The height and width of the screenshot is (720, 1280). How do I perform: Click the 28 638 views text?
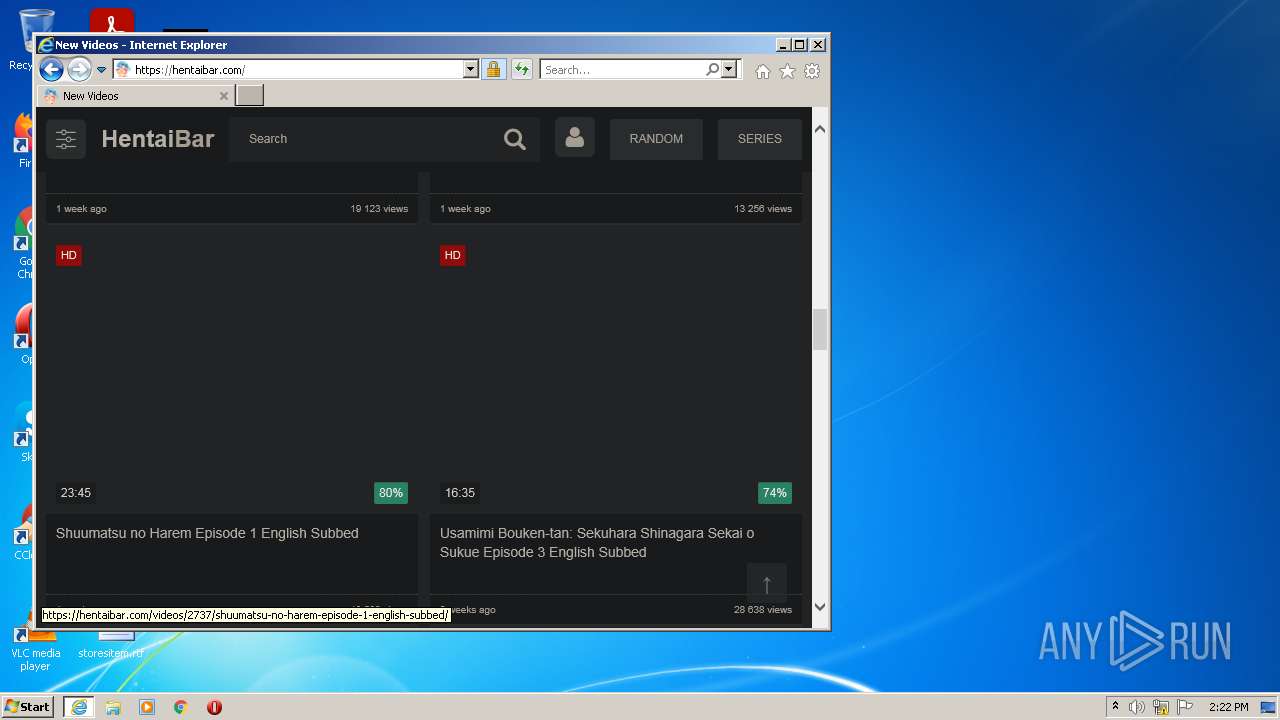coord(763,610)
